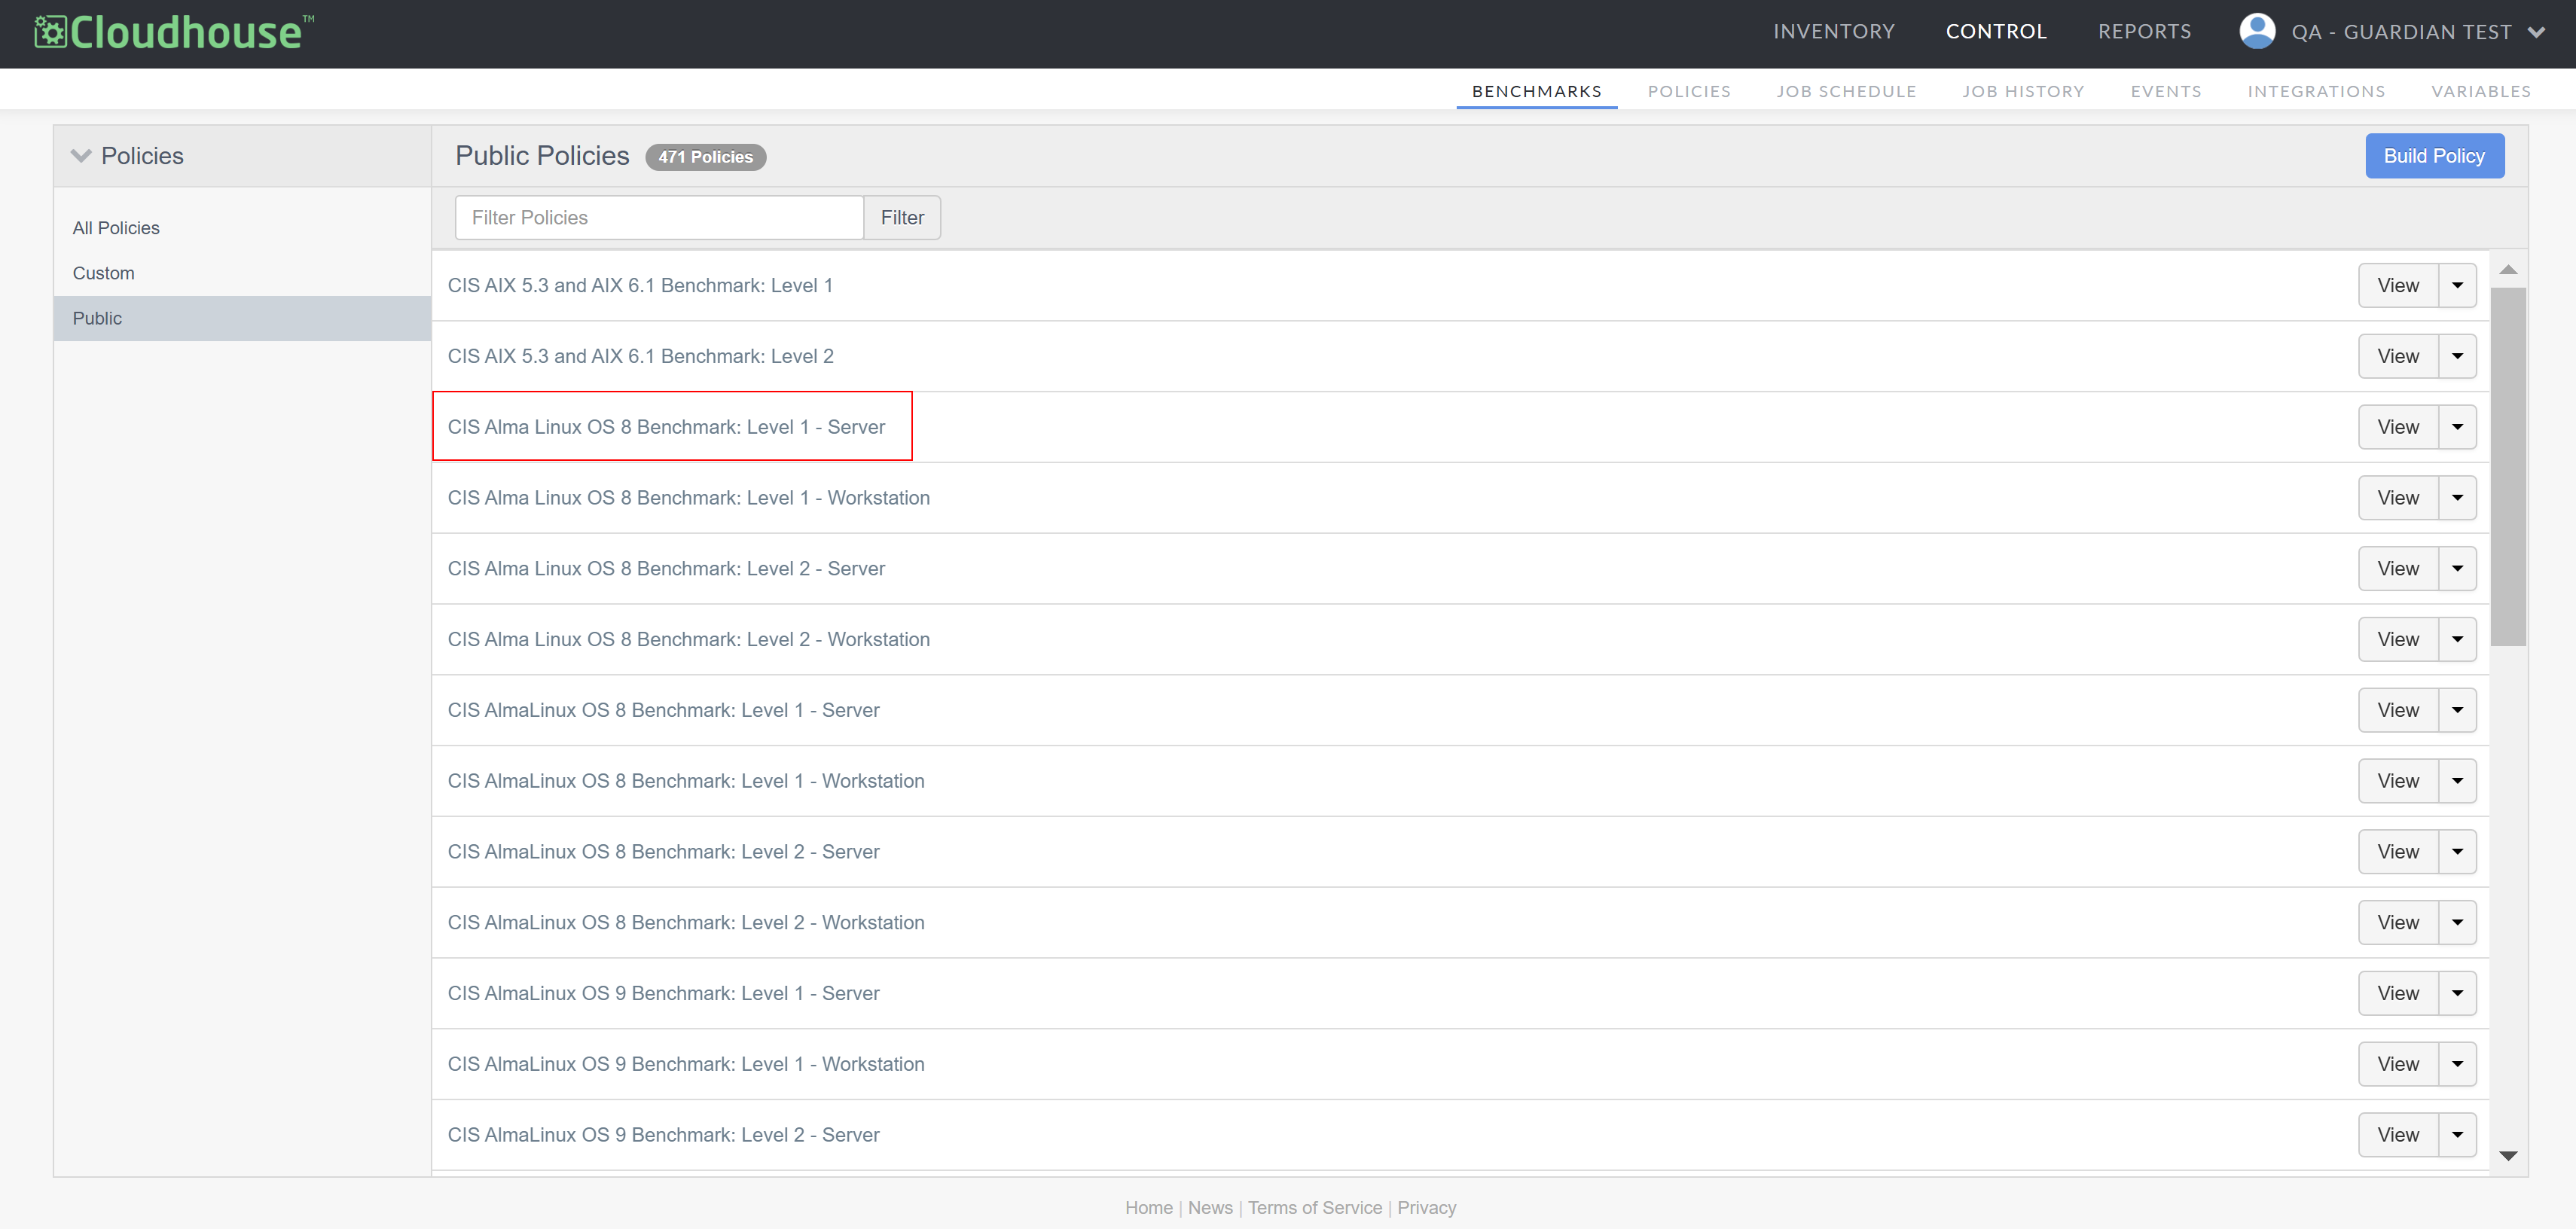Open CIS Alma Linux OS 8 Level 1 - Workstation
The image size is (2576, 1229).
tap(688, 498)
